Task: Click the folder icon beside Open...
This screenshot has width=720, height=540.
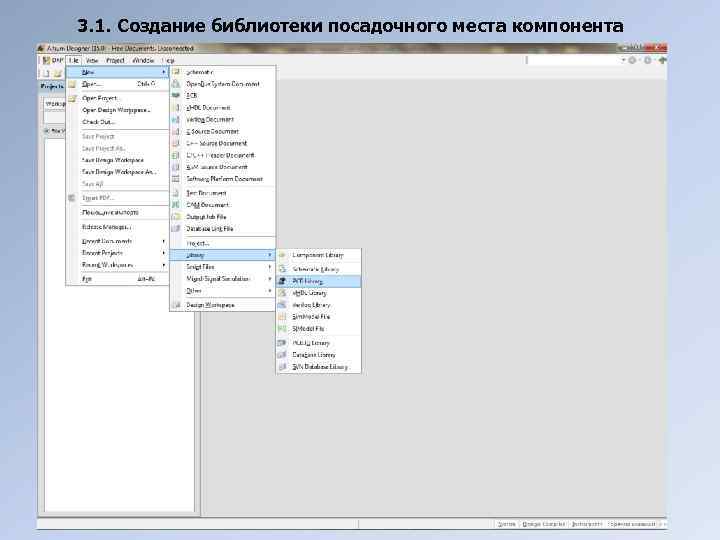Action: coord(72,84)
